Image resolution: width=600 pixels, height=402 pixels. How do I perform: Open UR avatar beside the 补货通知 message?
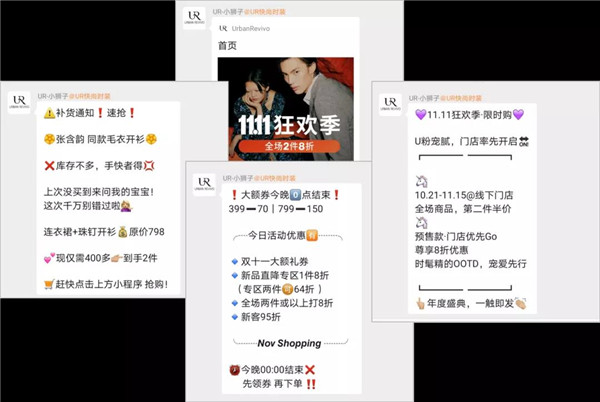click(x=19, y=103)
